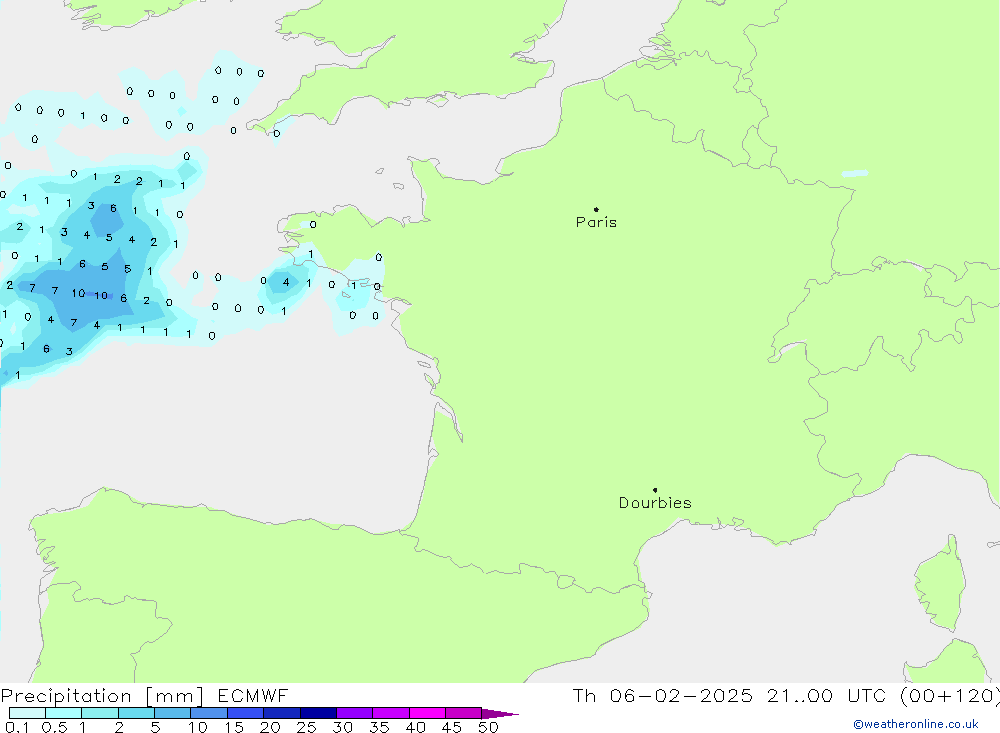Click the 35 legend scale label
The width and height of the screenshot is (1000, 733).
pyautogui.click(x=379, y=727)
